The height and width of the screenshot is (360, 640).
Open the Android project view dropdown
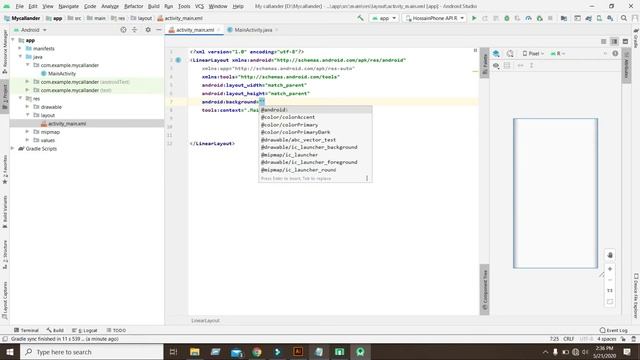tap(31, 30)
